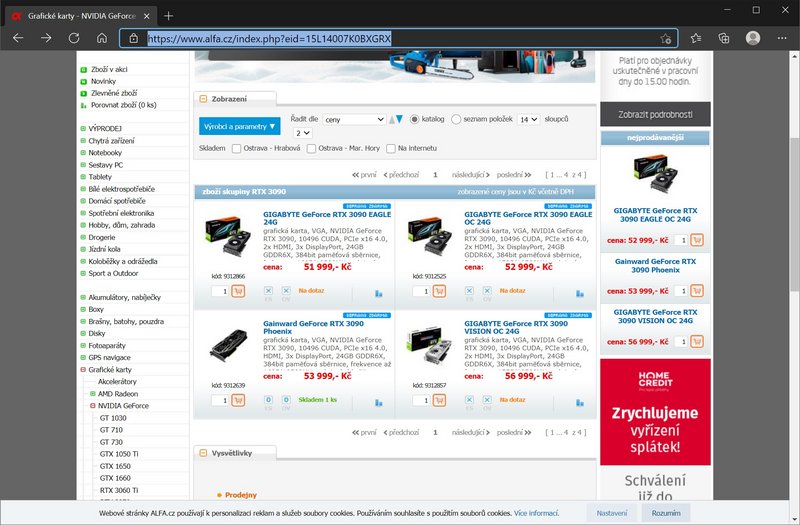Viewport: 800px width, 525px height.
Task: Check the Ostrava - Hrabová stock checkbox
Action: [236, 148]
